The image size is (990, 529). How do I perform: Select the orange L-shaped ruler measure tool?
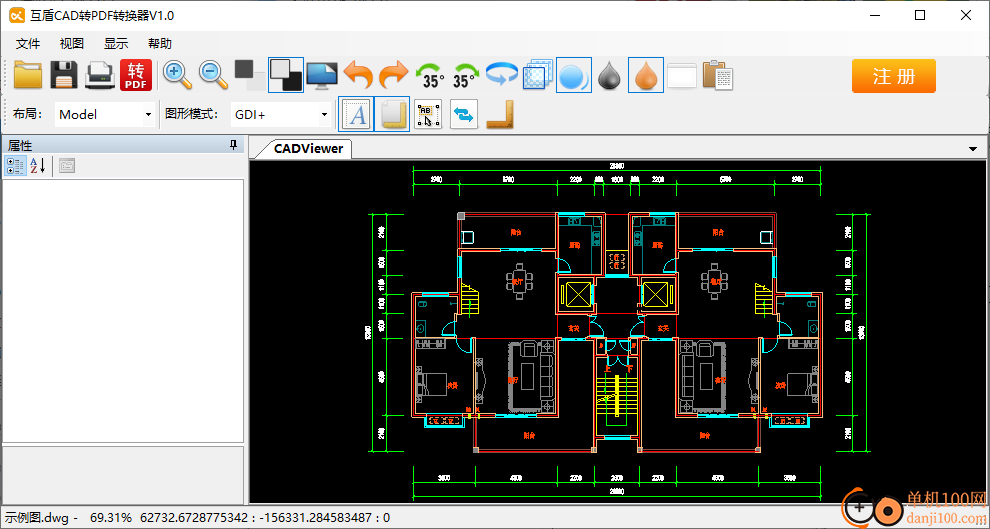pos(500,115)
